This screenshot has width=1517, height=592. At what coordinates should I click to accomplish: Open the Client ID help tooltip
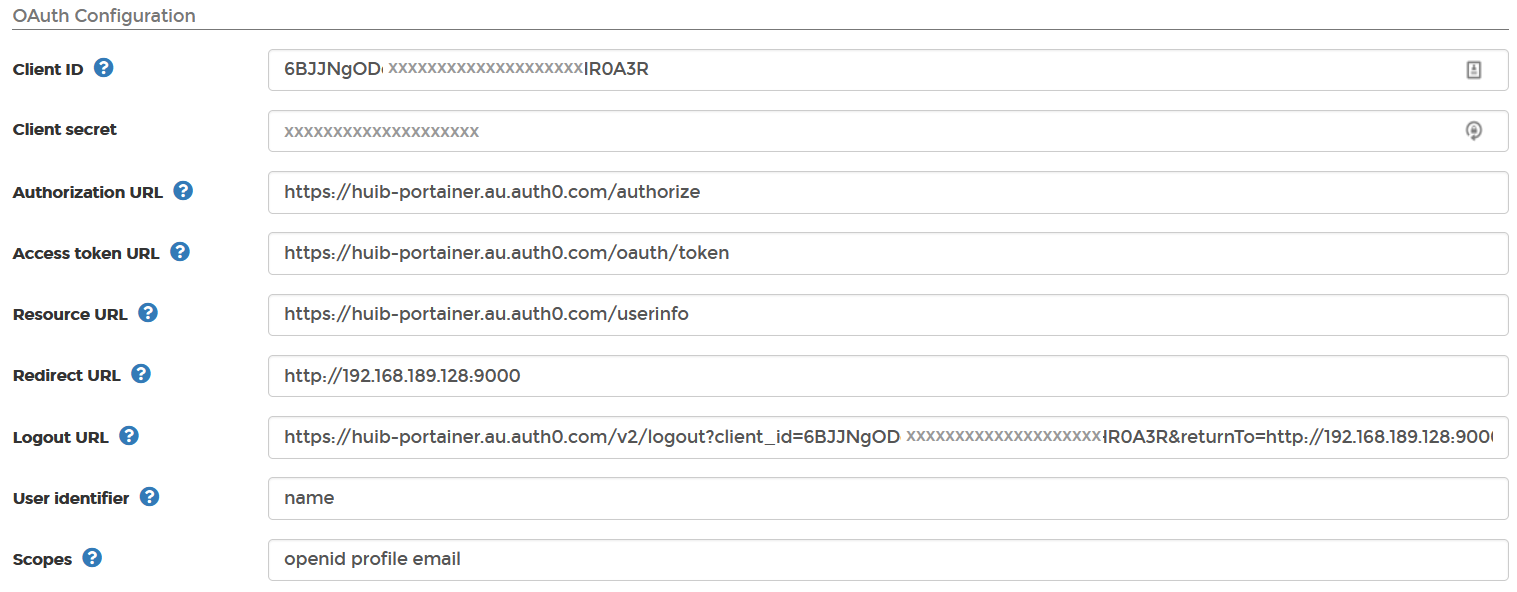pyautogui.click(x=102, y=68)
